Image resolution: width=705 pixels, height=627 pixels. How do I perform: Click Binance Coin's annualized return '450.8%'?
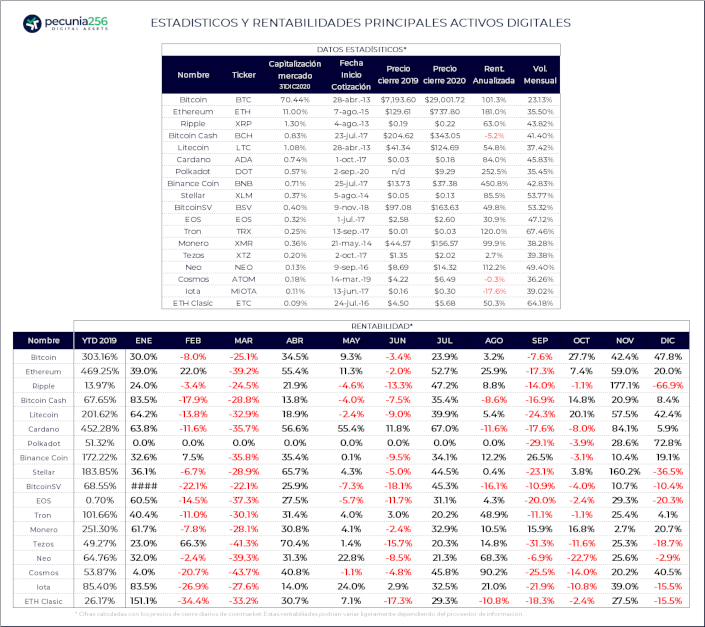pos(494,183)
